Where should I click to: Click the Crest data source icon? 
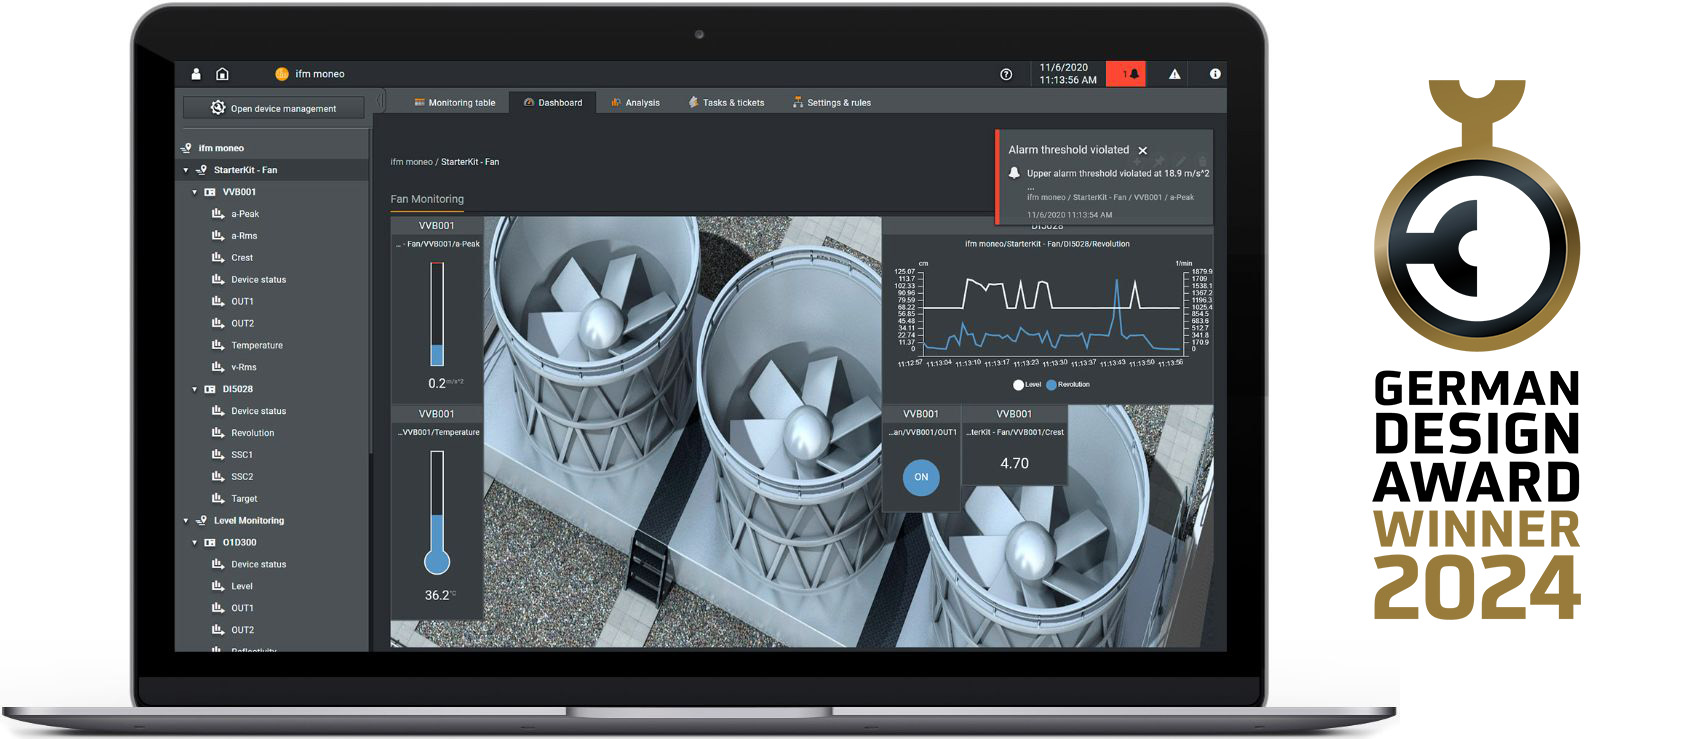(x=218, y=258)
